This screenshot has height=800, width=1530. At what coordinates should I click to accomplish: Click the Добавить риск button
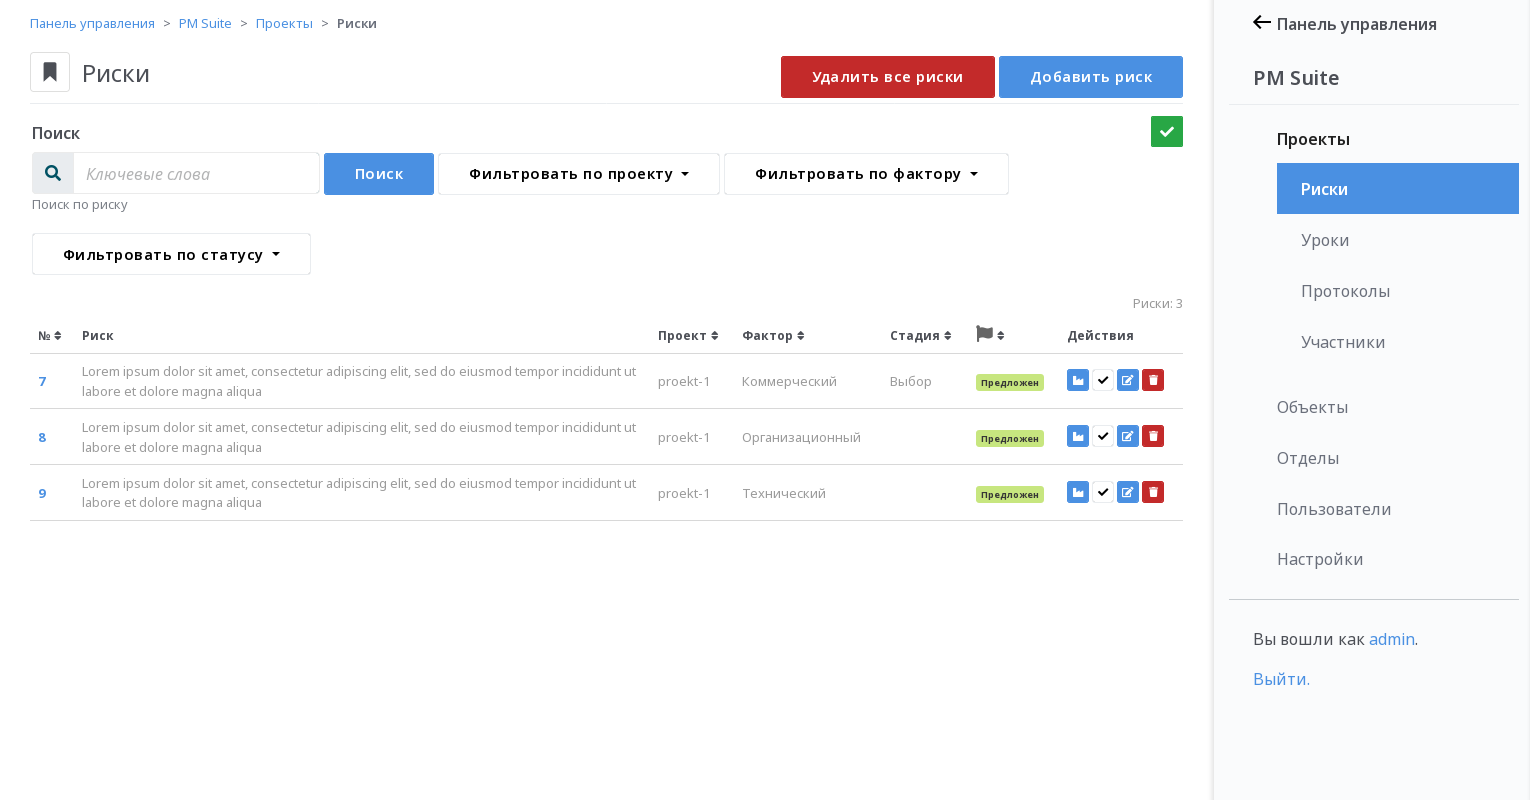click(x=1091, y=77)
